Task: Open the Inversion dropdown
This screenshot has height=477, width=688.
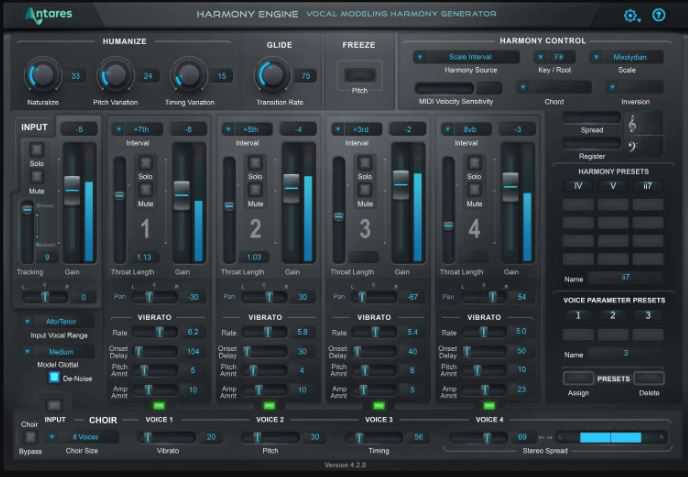Action: pyautogui.click(x=635, y=87)
